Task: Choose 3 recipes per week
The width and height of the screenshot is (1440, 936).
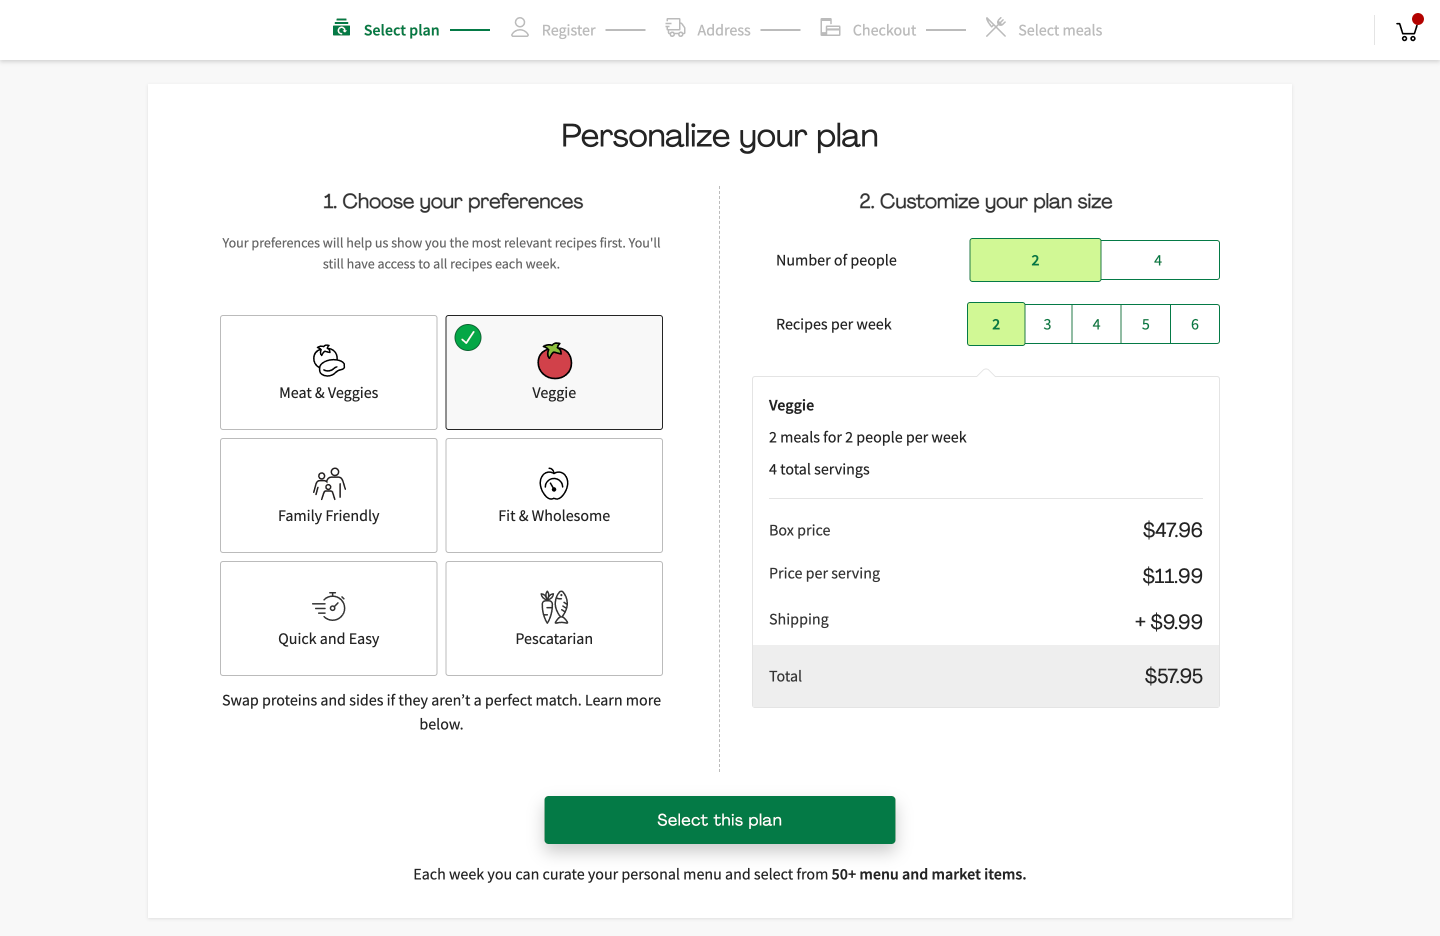Action: pyautogui.click(x=1048, y=324)
